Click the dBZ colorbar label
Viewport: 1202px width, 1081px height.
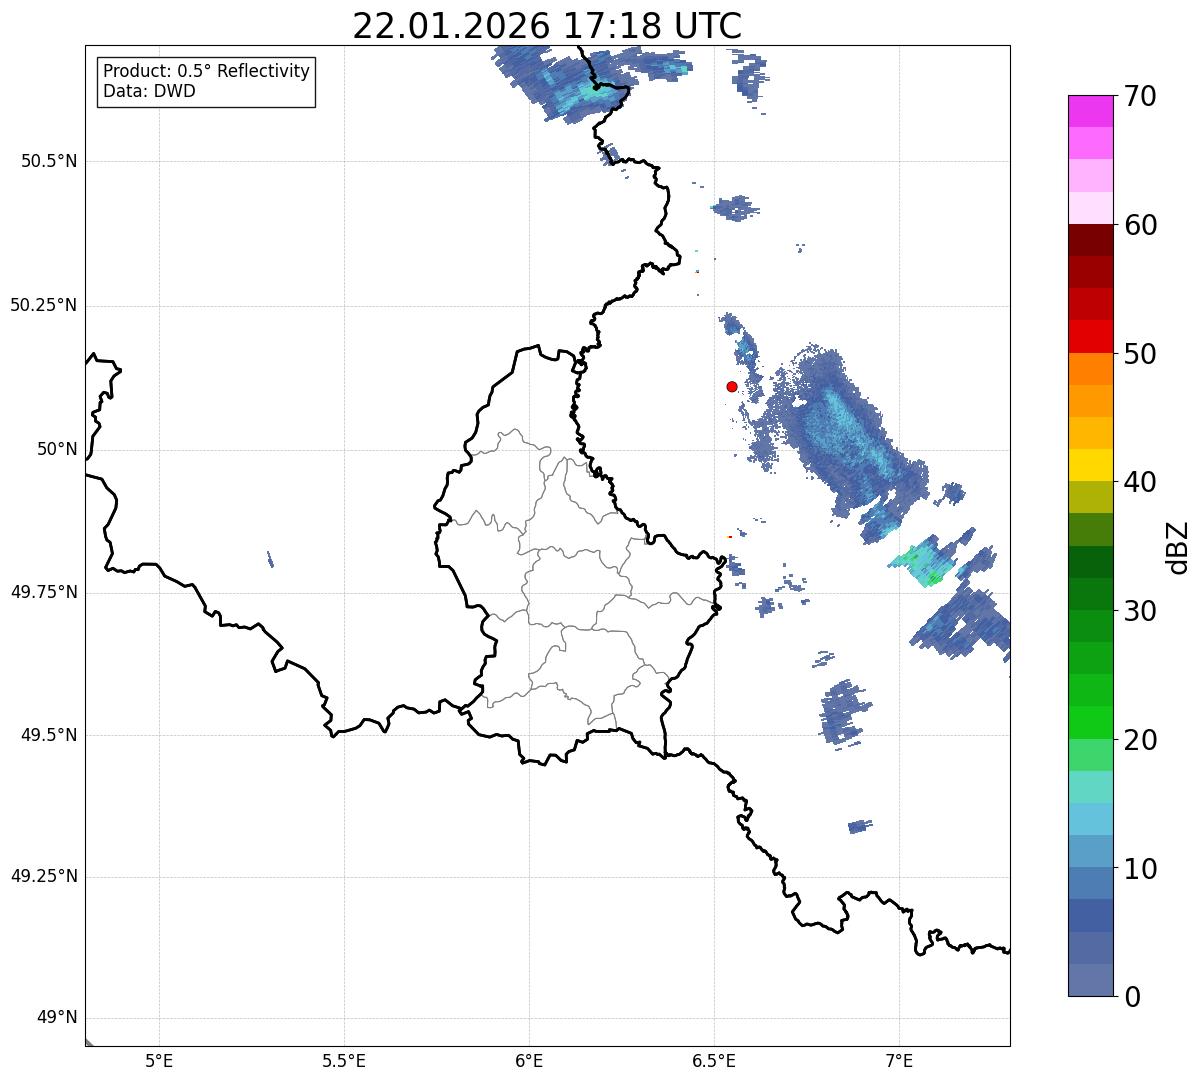coord(1178,546)
